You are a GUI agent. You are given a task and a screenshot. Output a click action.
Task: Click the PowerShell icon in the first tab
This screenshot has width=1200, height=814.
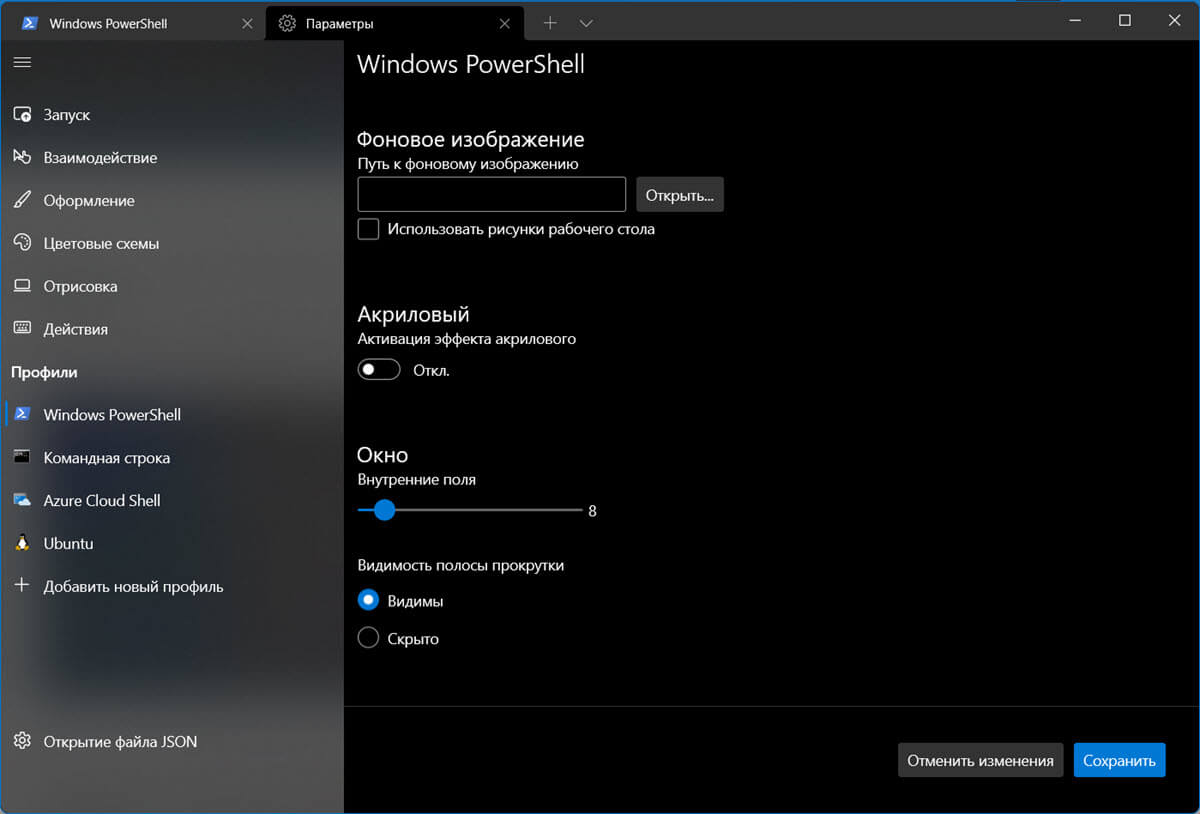pos(30,22)
